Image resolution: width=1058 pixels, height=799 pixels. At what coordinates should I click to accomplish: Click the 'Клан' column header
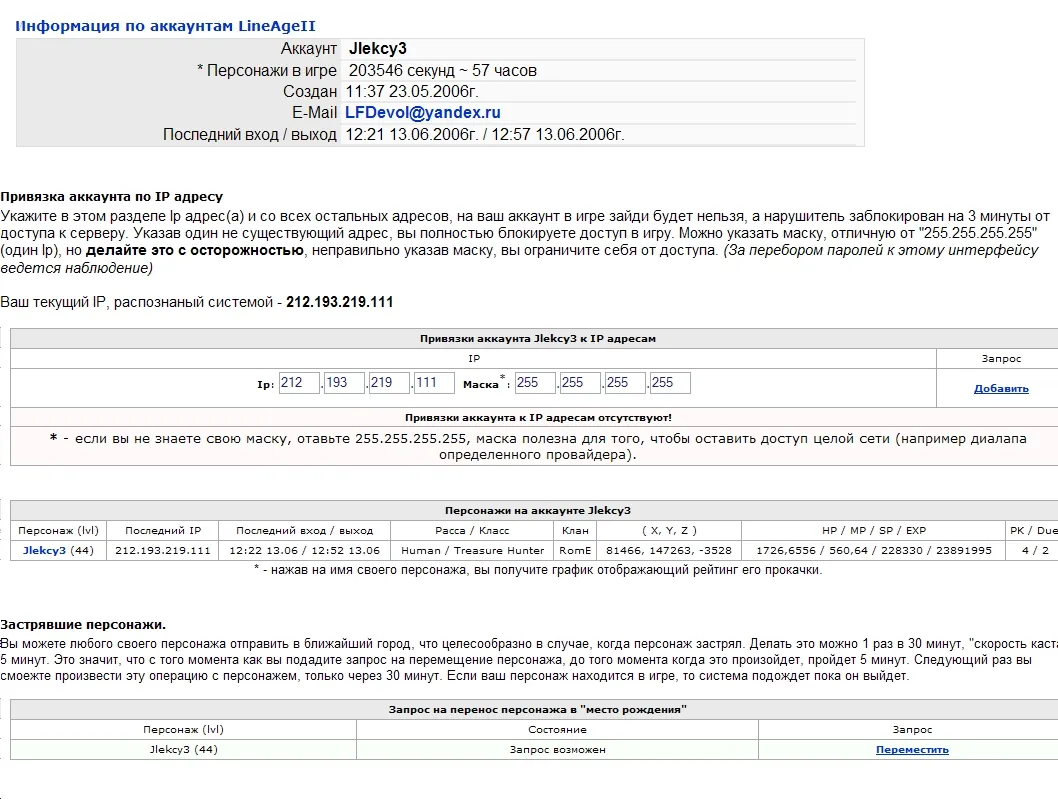tap(575, 530)
